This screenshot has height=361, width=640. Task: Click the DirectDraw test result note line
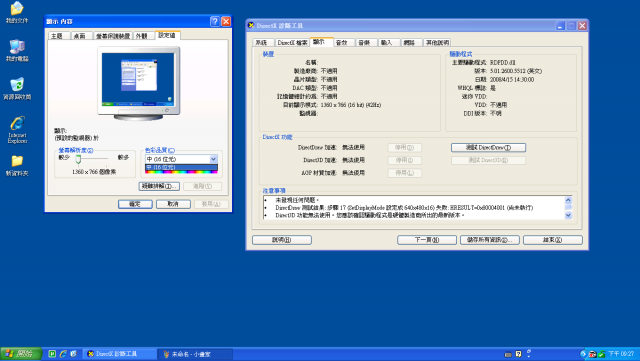tap(404, 207)
